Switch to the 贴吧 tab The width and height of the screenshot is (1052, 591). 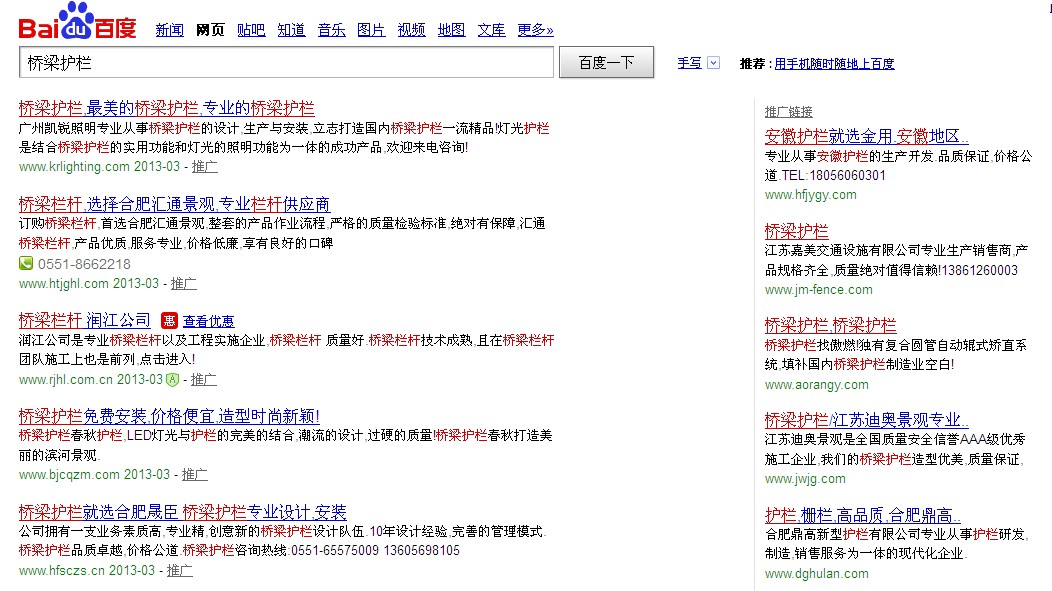pyautogui.click(x=251, y=30)
